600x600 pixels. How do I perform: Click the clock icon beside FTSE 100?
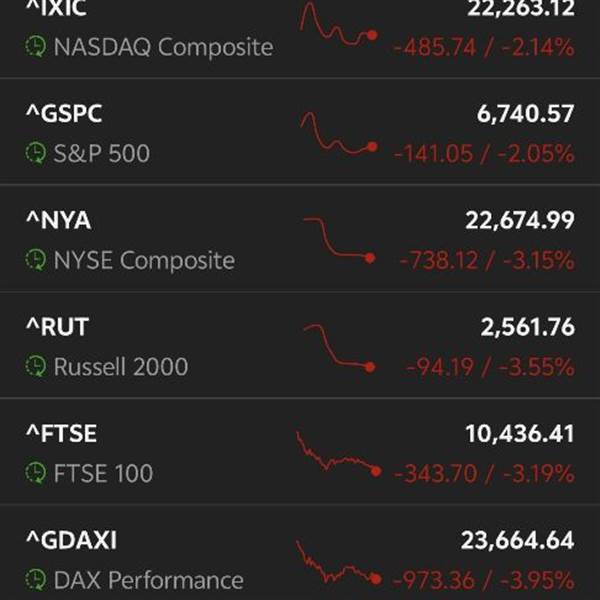point(36,473)
